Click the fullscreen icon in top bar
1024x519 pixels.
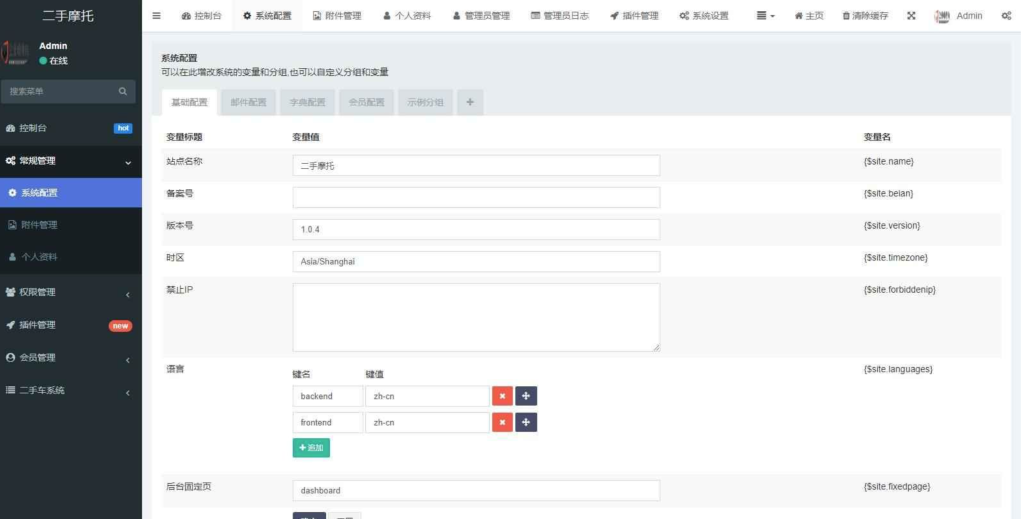[x=911, y=16]
